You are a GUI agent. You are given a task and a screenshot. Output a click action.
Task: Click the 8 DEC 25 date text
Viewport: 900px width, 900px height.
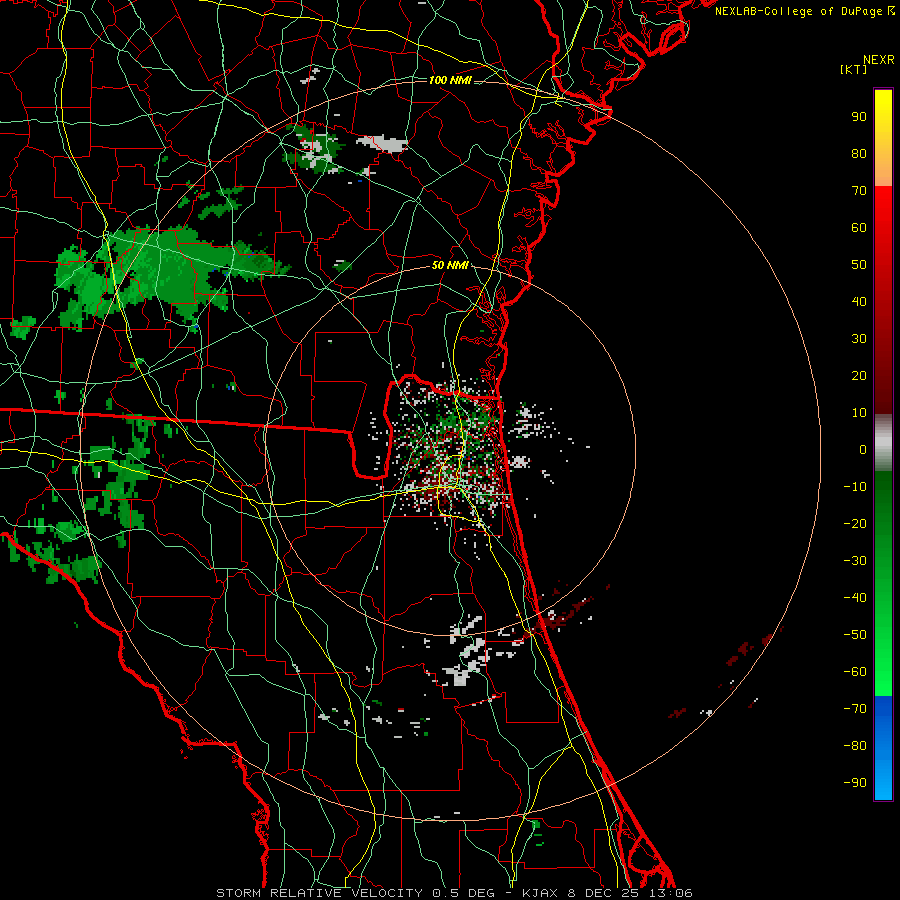(x=603, y=893)
